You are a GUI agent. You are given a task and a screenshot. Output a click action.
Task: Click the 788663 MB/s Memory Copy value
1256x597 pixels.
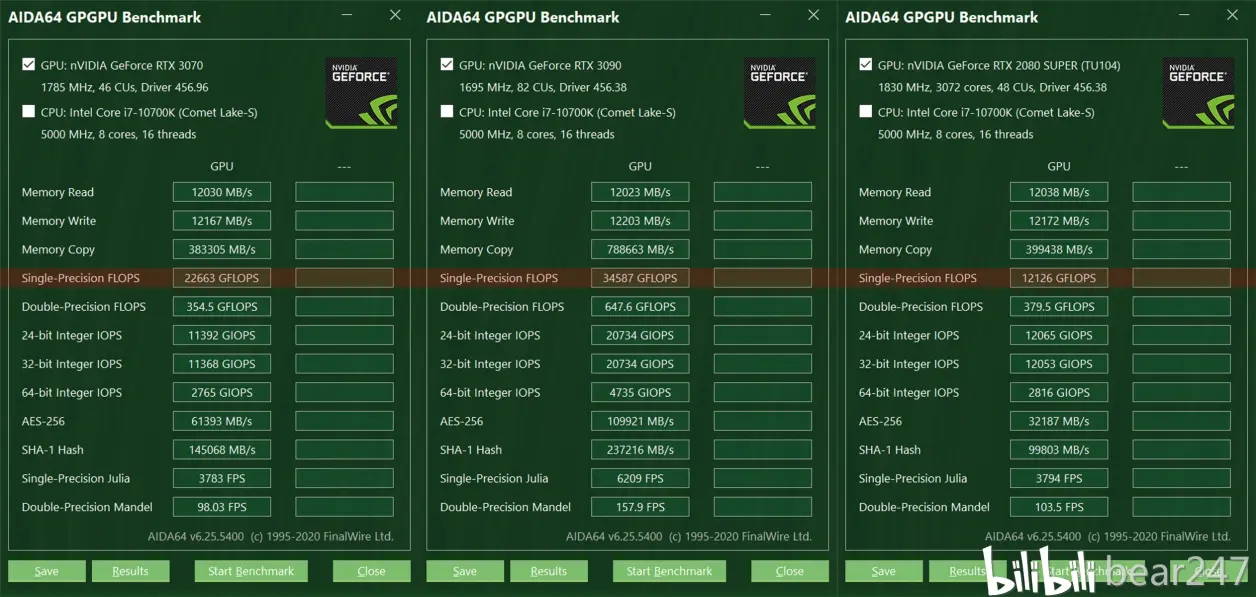coord(640,249)
